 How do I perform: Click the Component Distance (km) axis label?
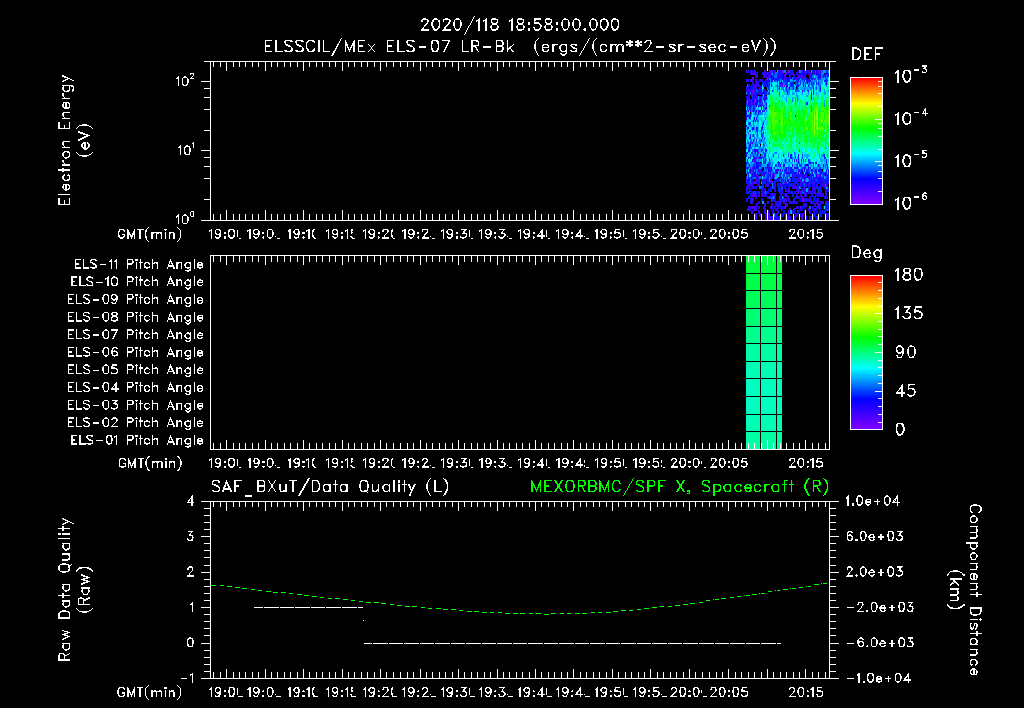(965, 590)
